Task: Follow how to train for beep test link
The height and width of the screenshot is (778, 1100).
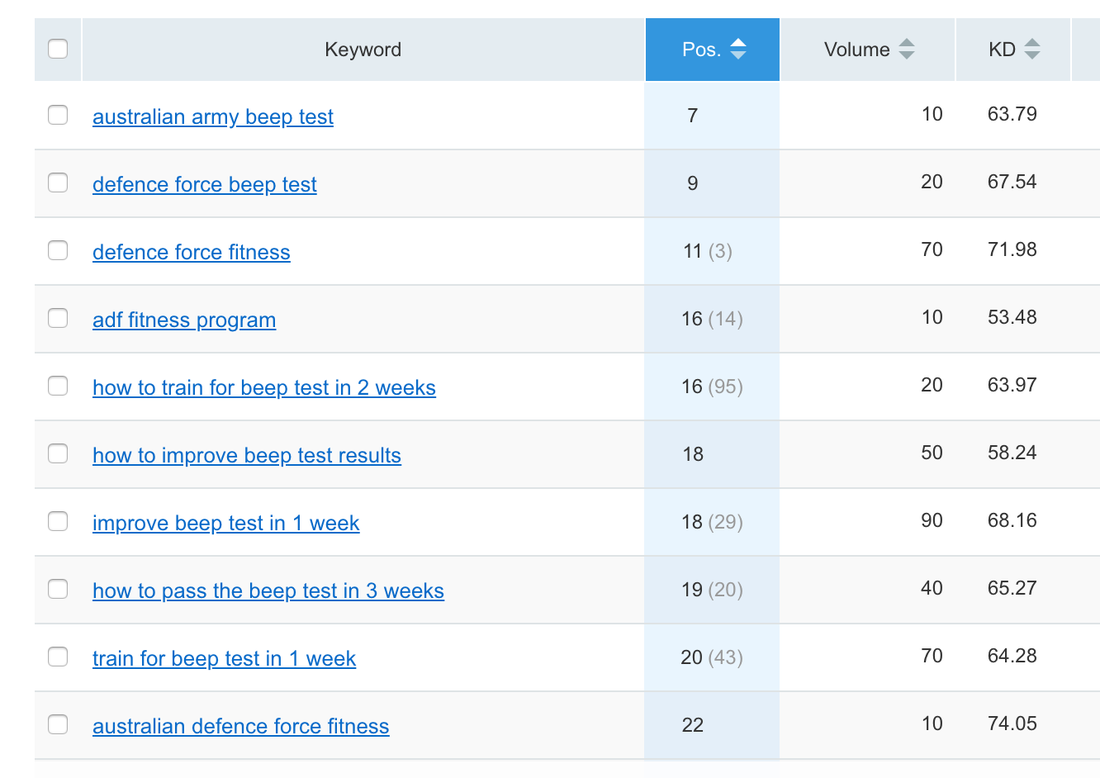Action: (264, 388)
